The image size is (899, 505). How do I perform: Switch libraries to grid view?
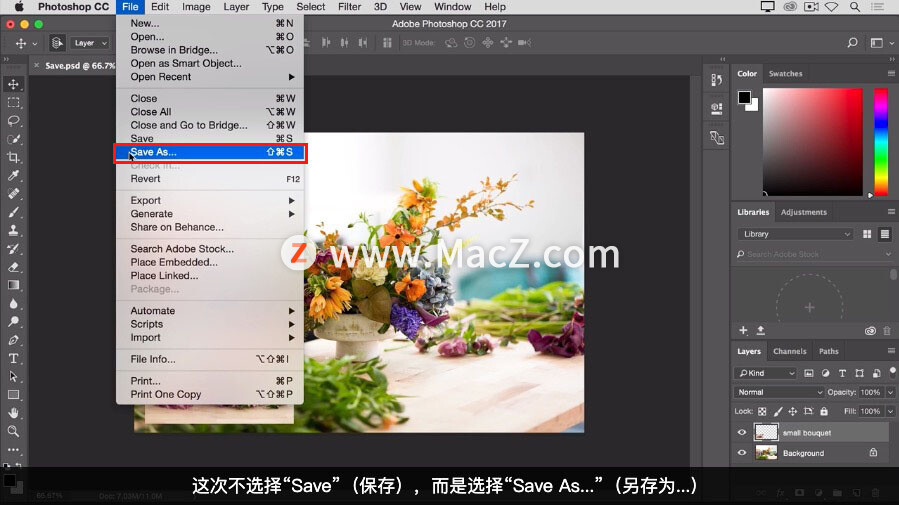point(867,234)
